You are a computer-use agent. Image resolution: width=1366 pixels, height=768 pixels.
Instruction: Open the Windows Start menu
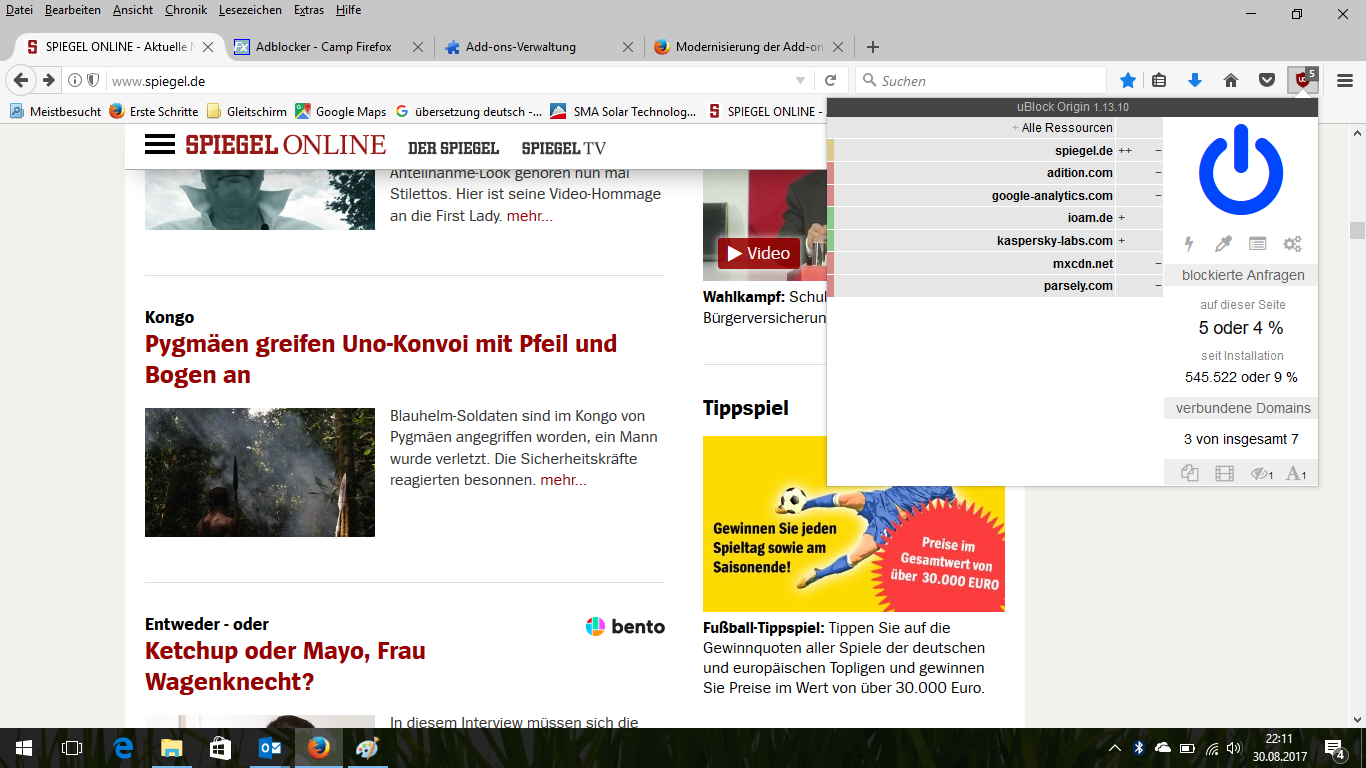click(24, 748)
